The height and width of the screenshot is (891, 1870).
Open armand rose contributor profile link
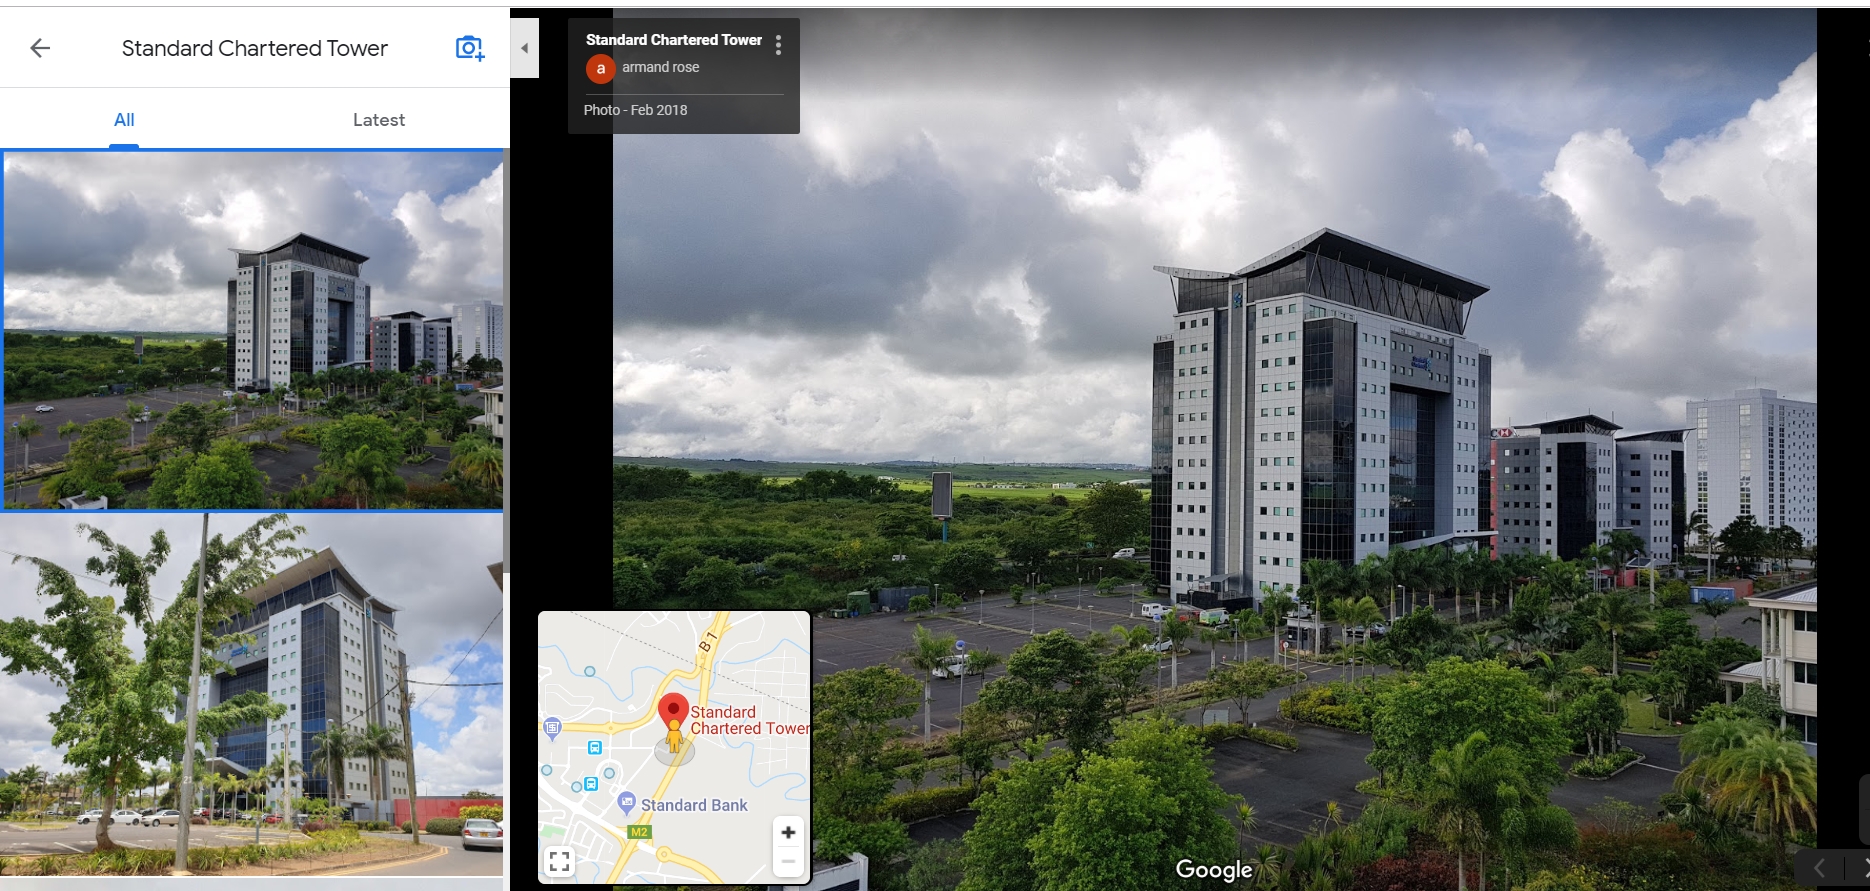[x=660, y=67]
